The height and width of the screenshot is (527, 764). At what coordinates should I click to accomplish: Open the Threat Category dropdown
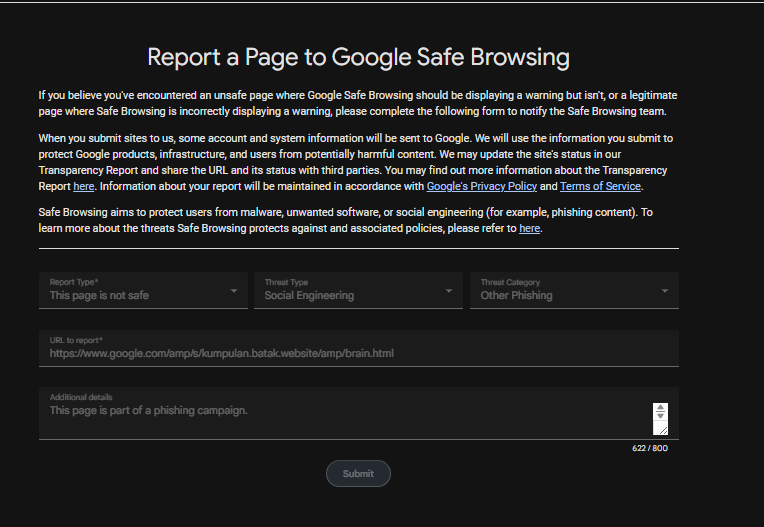click(574, 290)
